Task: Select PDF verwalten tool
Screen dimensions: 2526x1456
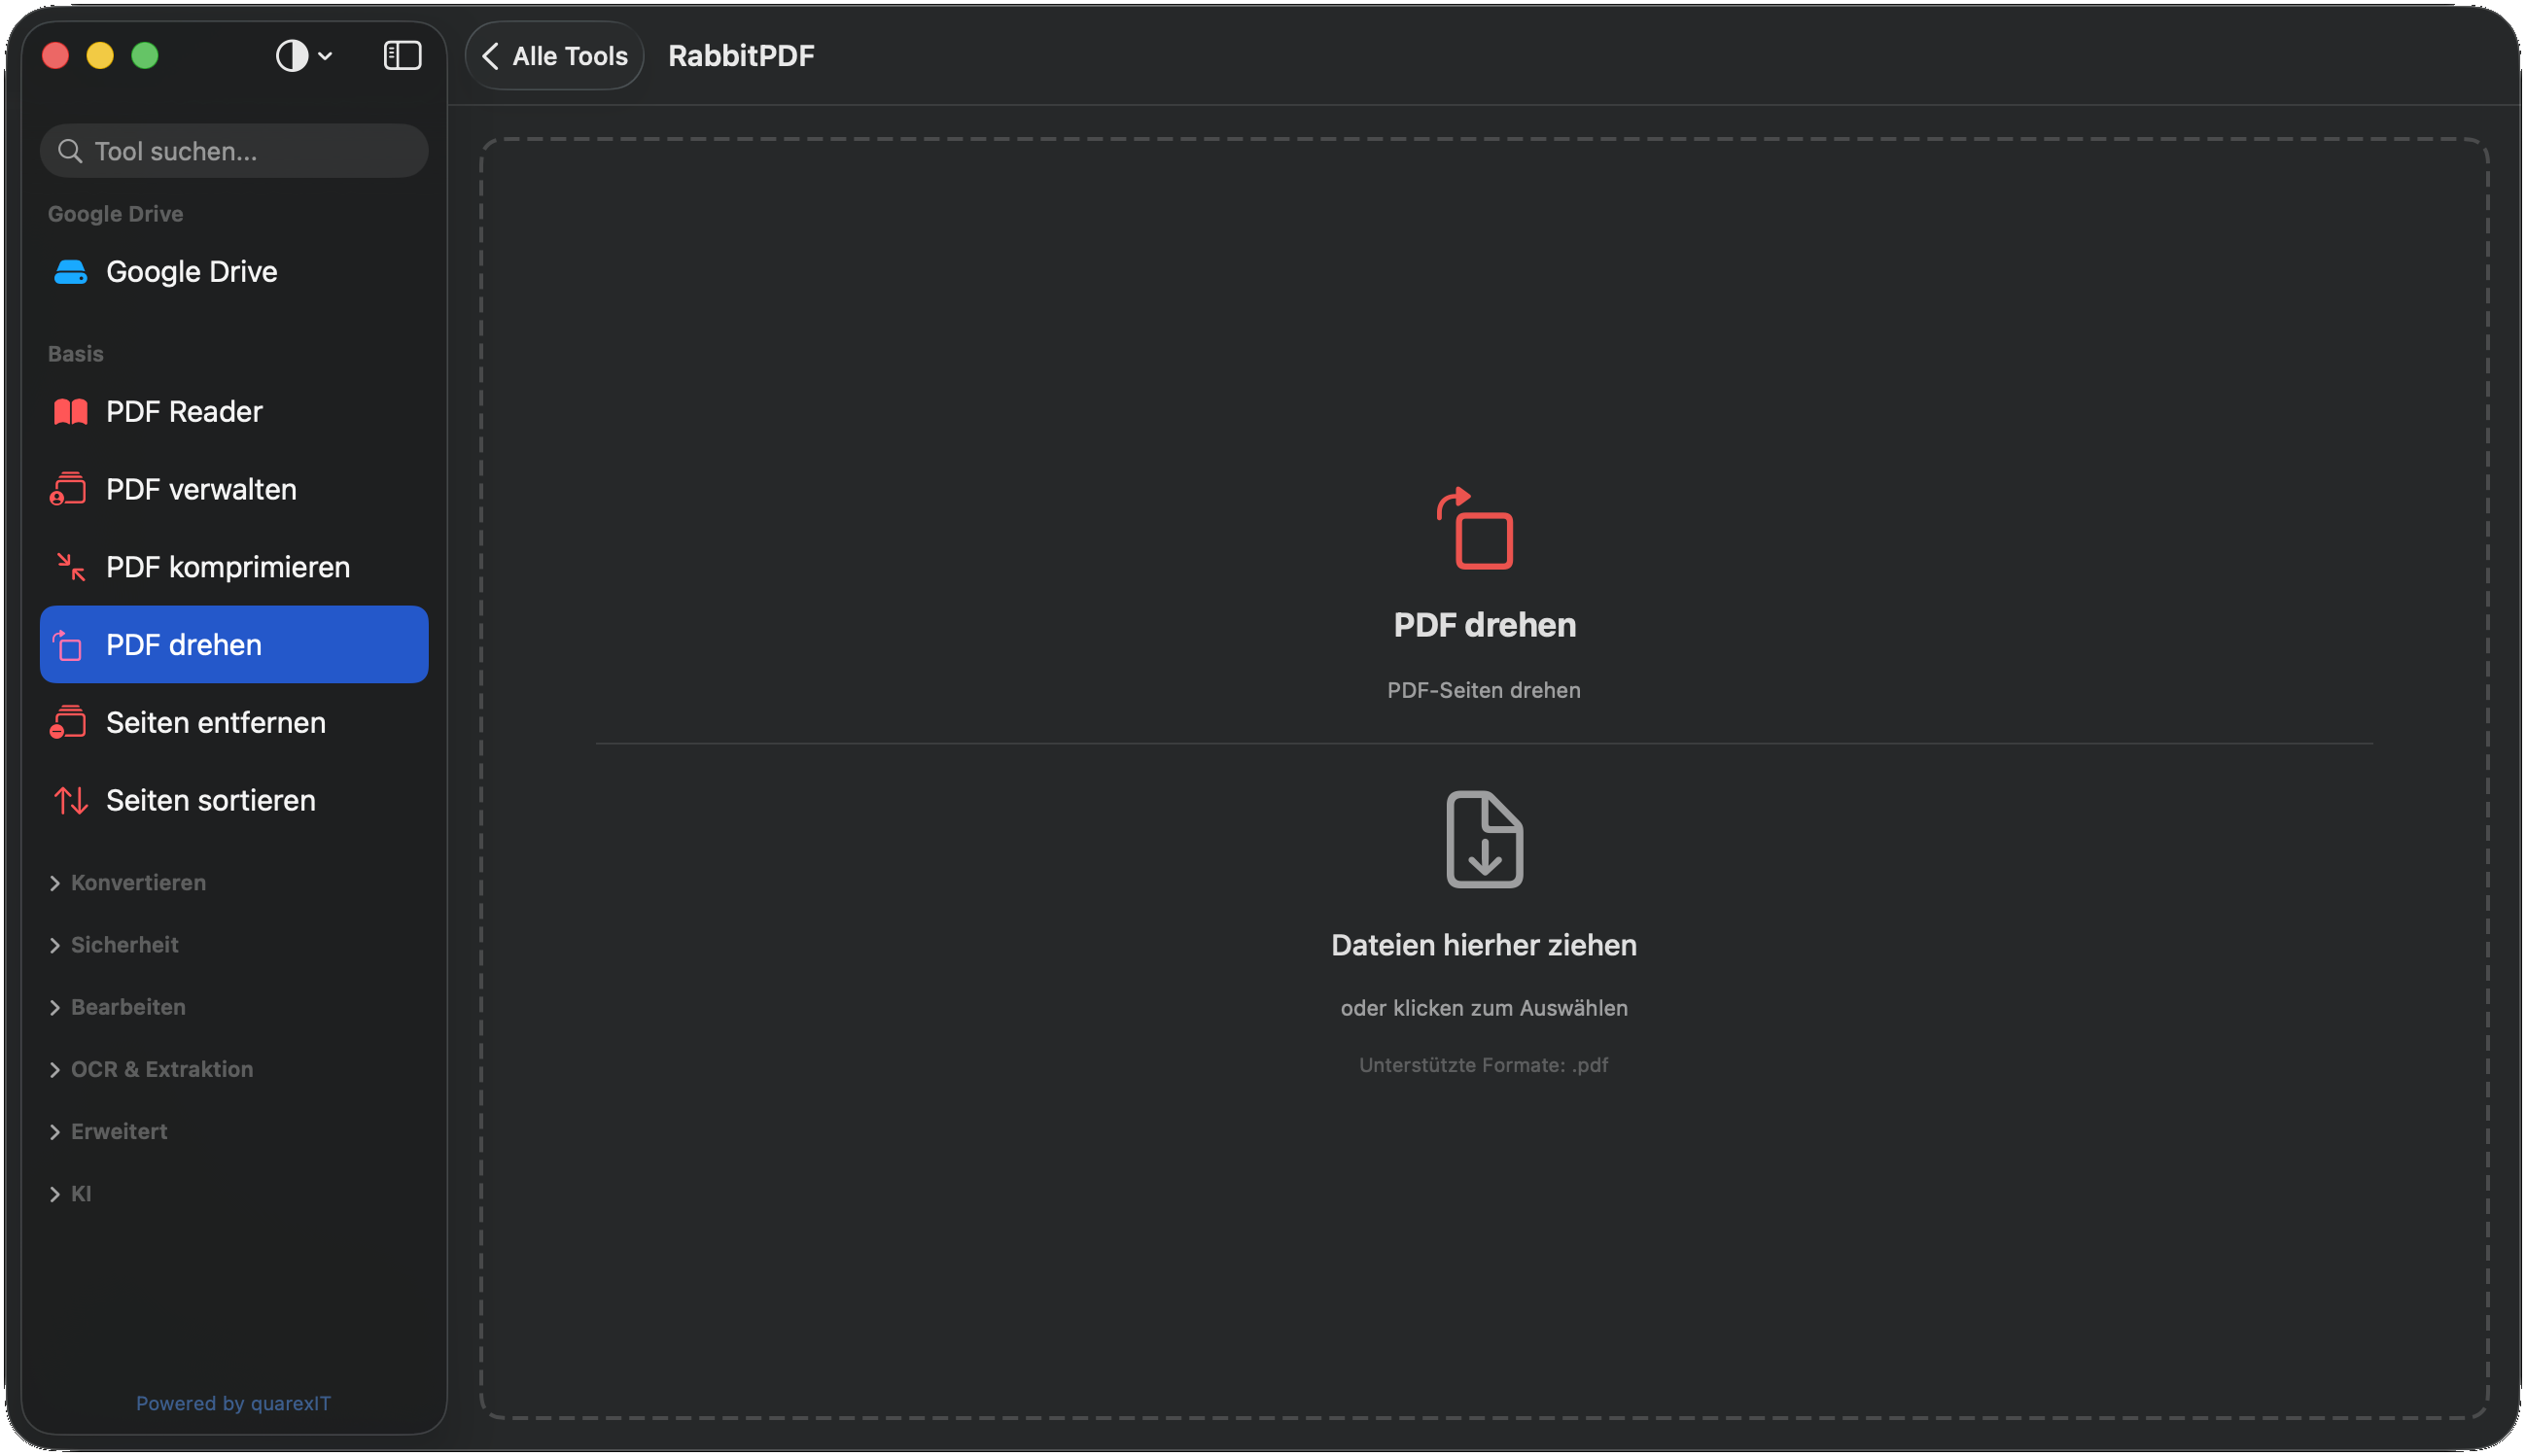Action: point(234,489)
